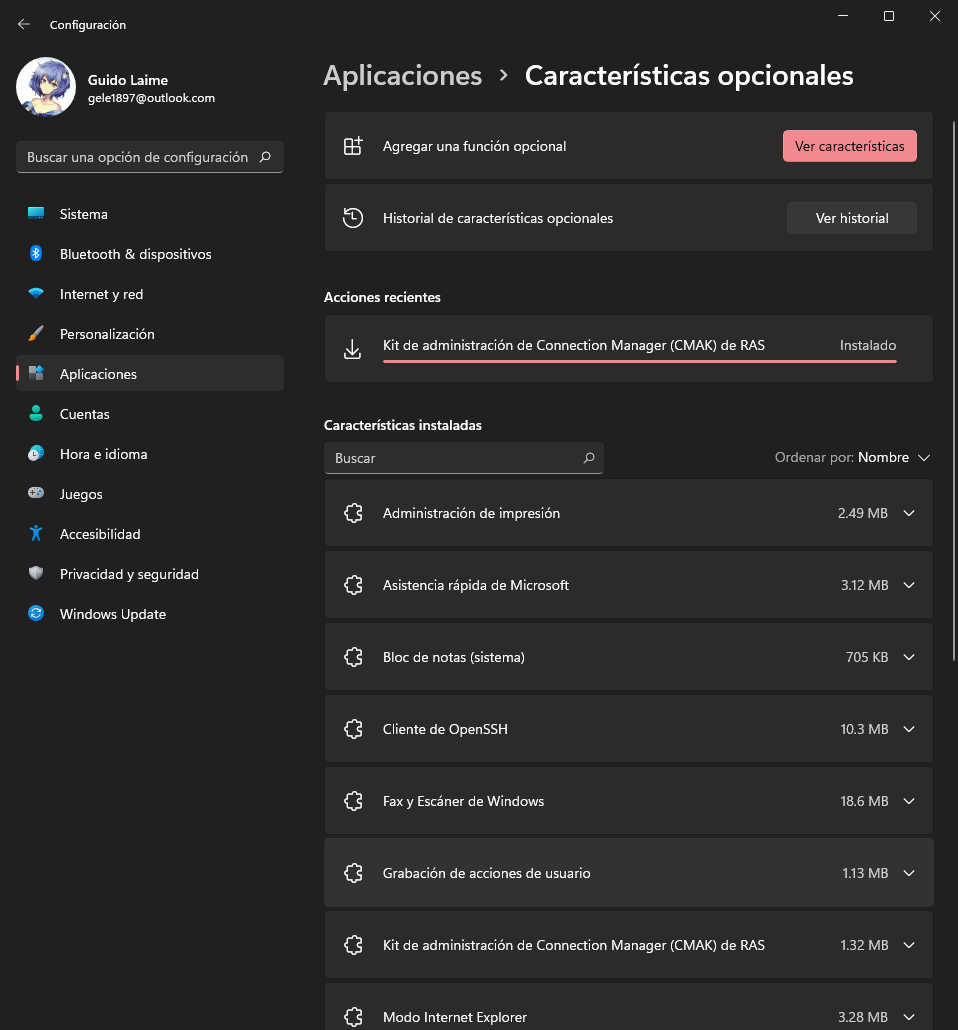Click the Bluetooth icon in sidebar

(36, 254)
